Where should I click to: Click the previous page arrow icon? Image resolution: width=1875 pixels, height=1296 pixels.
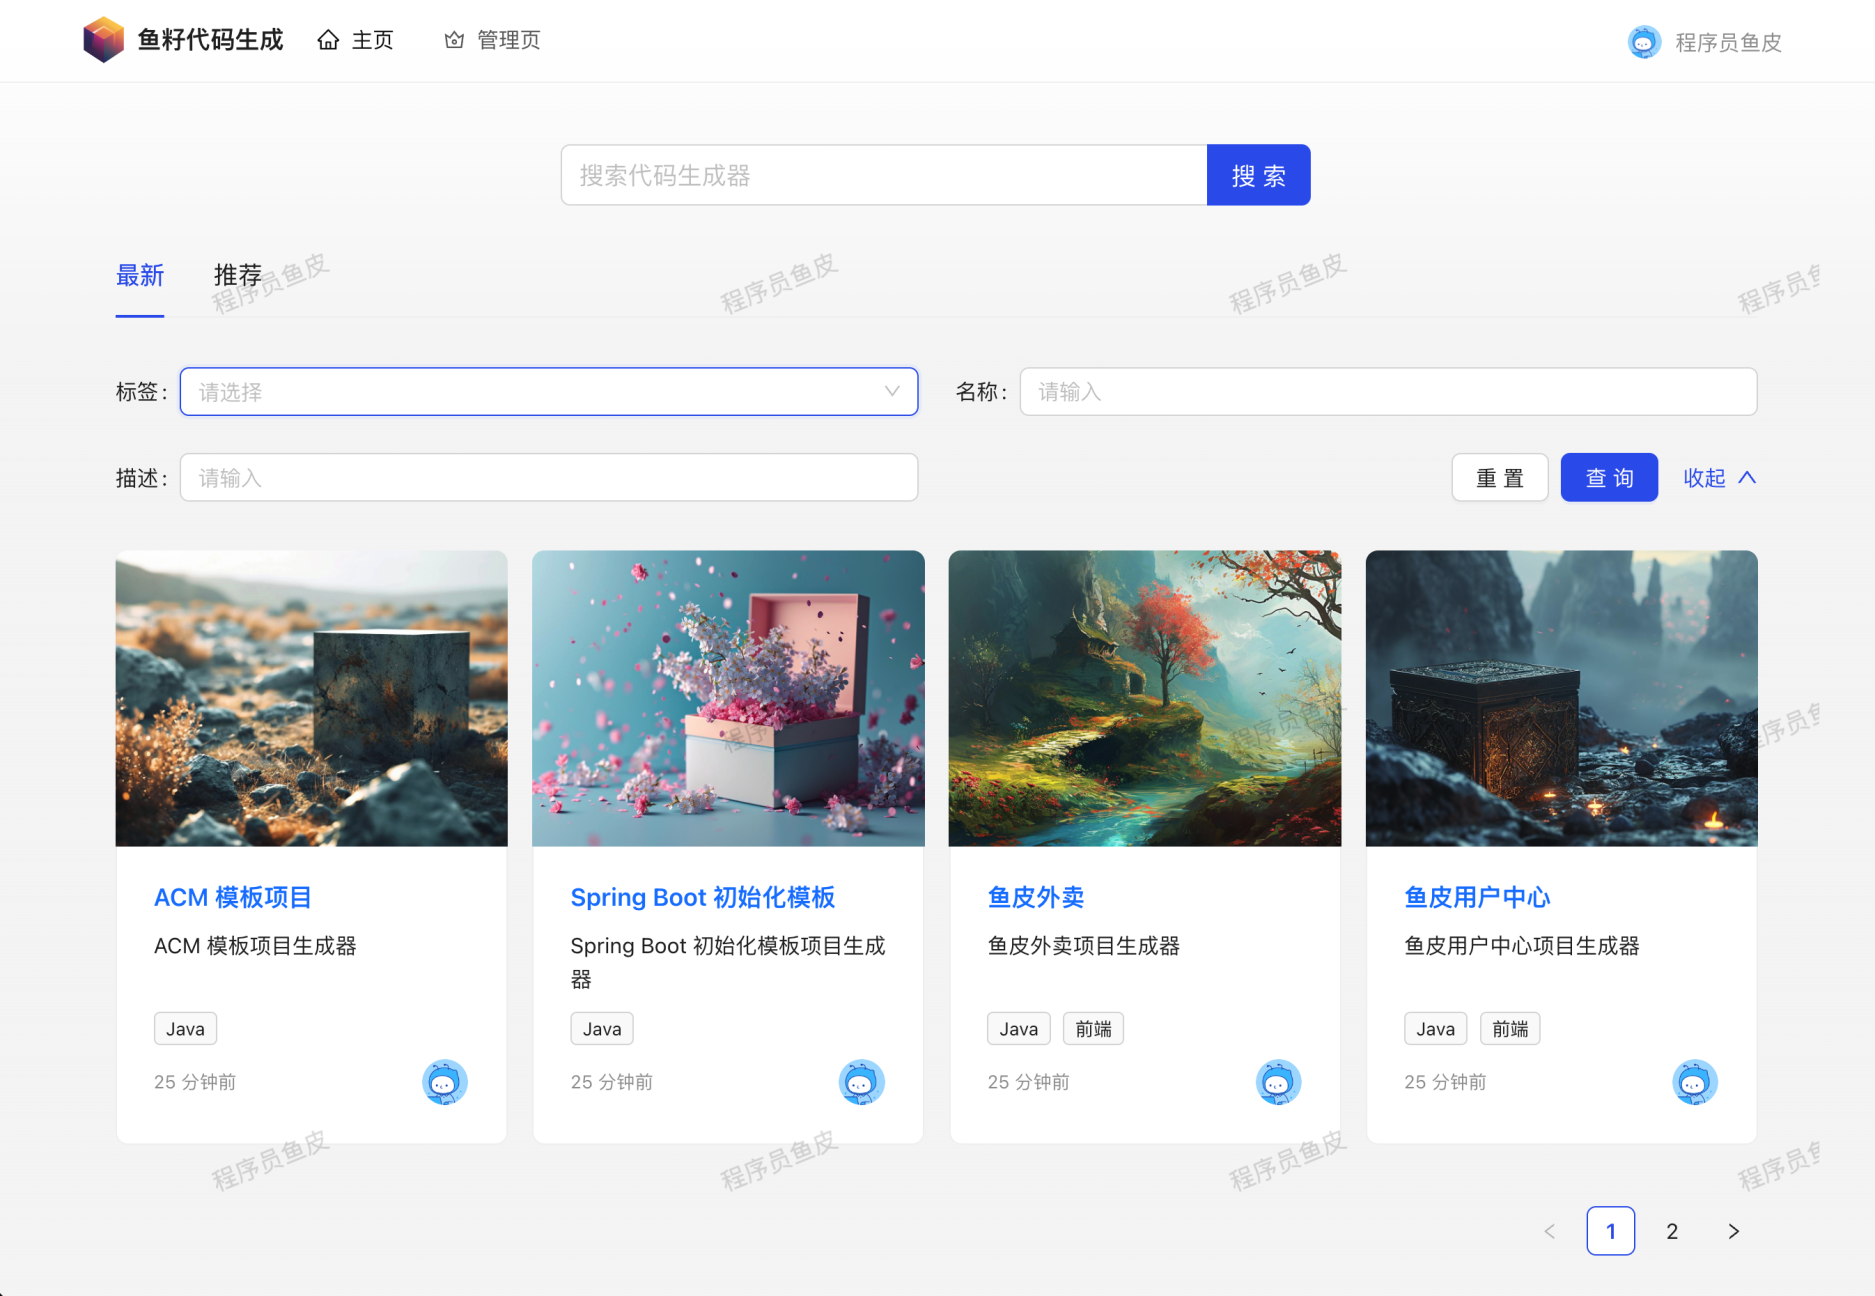1550,1231
